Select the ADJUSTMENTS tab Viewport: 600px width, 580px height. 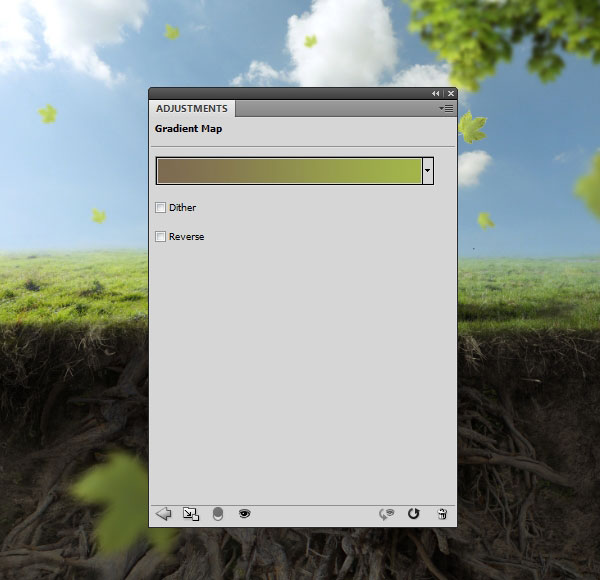(192, 109)
